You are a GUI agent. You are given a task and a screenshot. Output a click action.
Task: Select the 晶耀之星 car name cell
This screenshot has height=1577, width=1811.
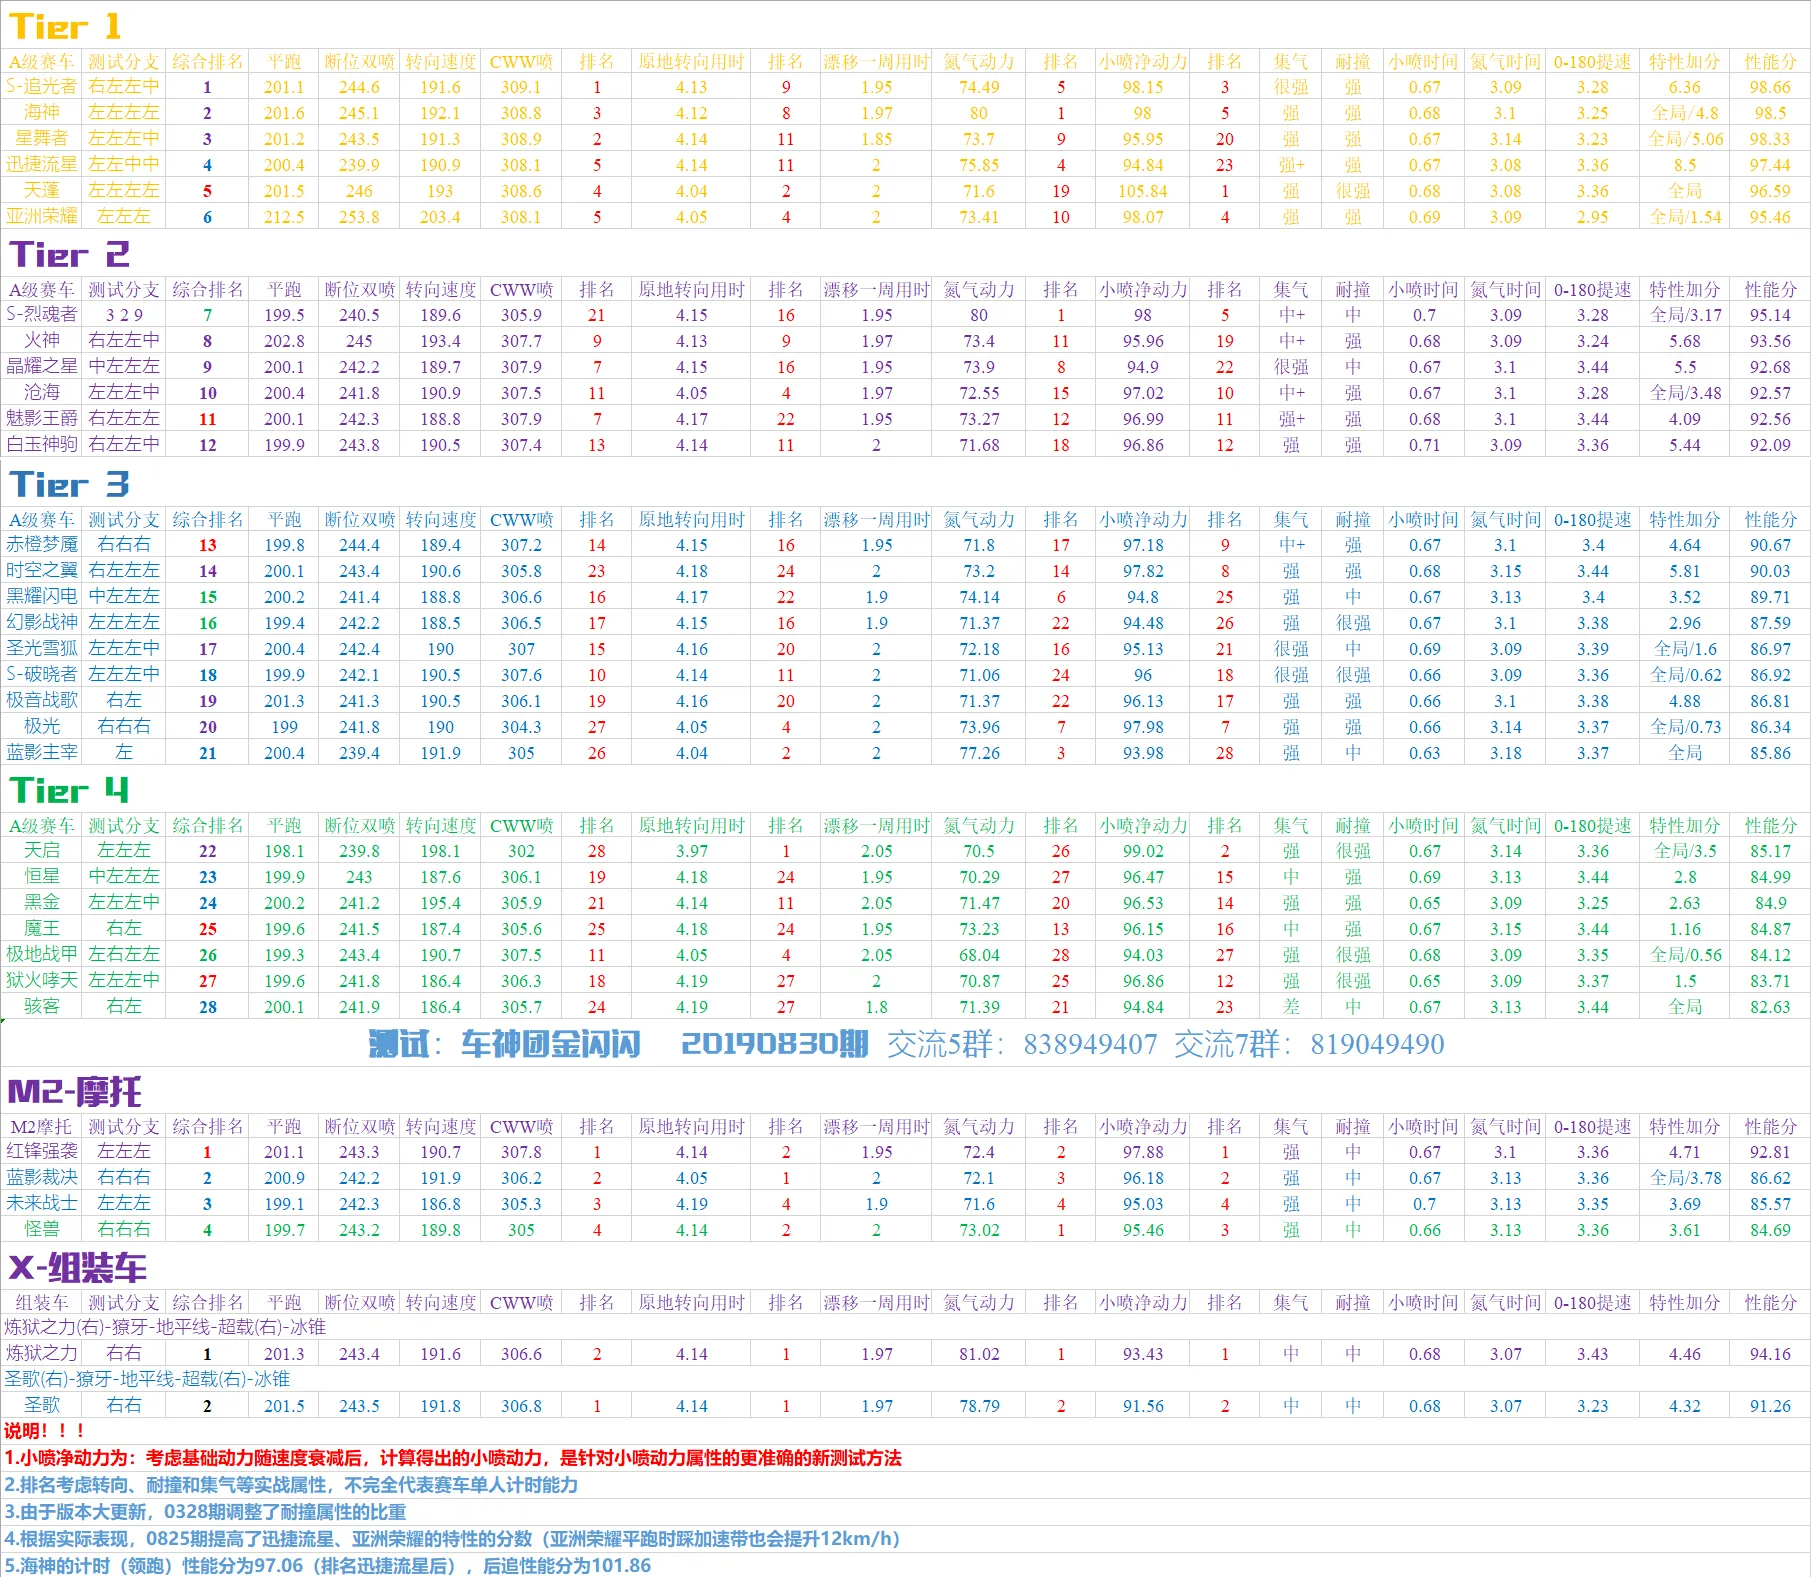coord(42,367)
